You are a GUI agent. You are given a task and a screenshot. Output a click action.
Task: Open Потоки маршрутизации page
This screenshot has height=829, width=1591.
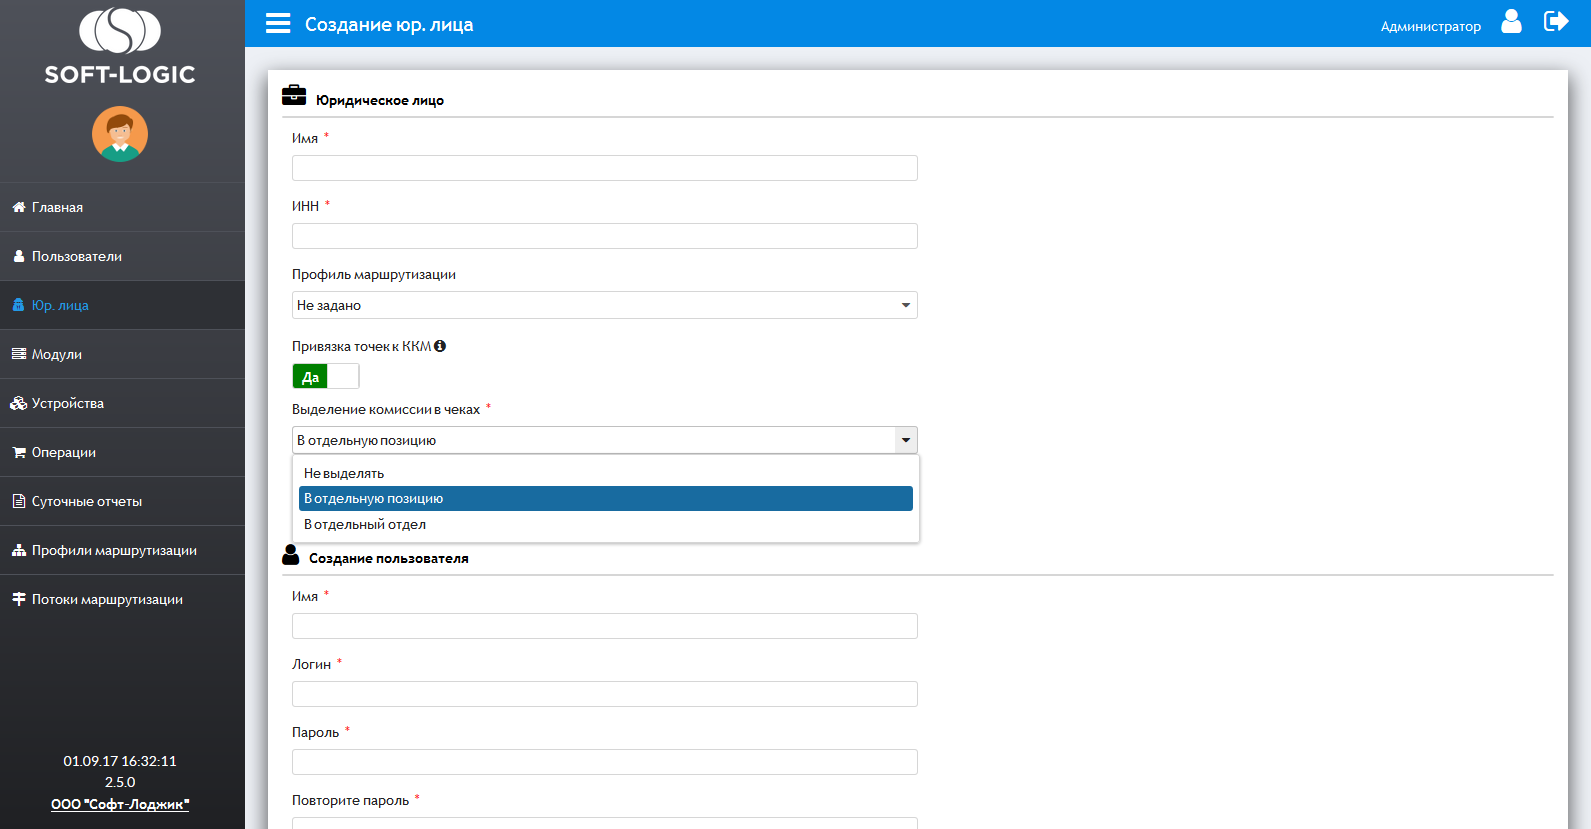point(122,599)
